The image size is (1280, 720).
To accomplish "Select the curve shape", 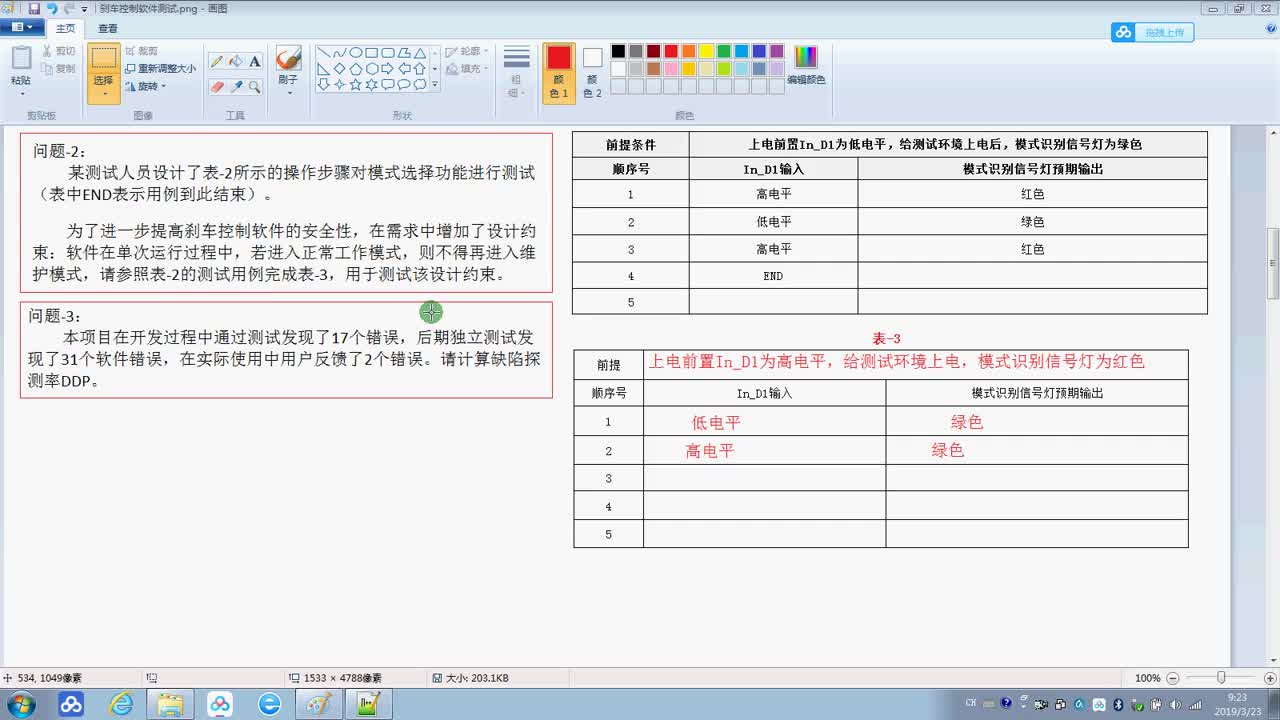I will point(340,52).
